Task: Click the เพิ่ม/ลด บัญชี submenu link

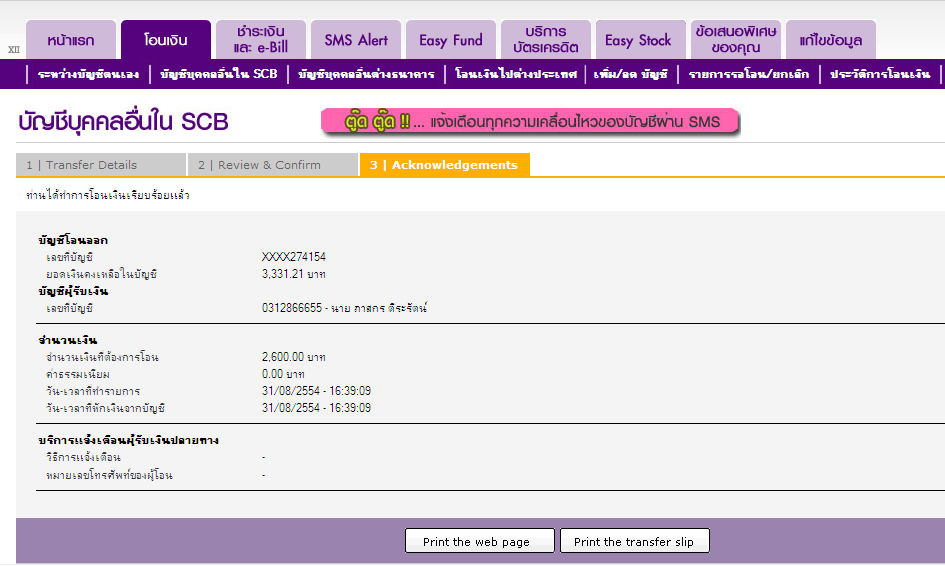Action: tap(631, 74)
